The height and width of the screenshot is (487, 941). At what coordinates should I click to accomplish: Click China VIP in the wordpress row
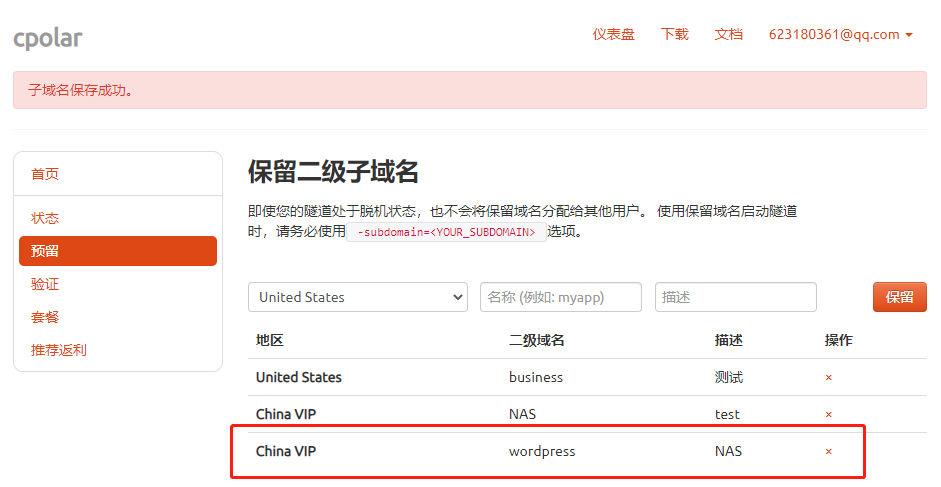286,452
